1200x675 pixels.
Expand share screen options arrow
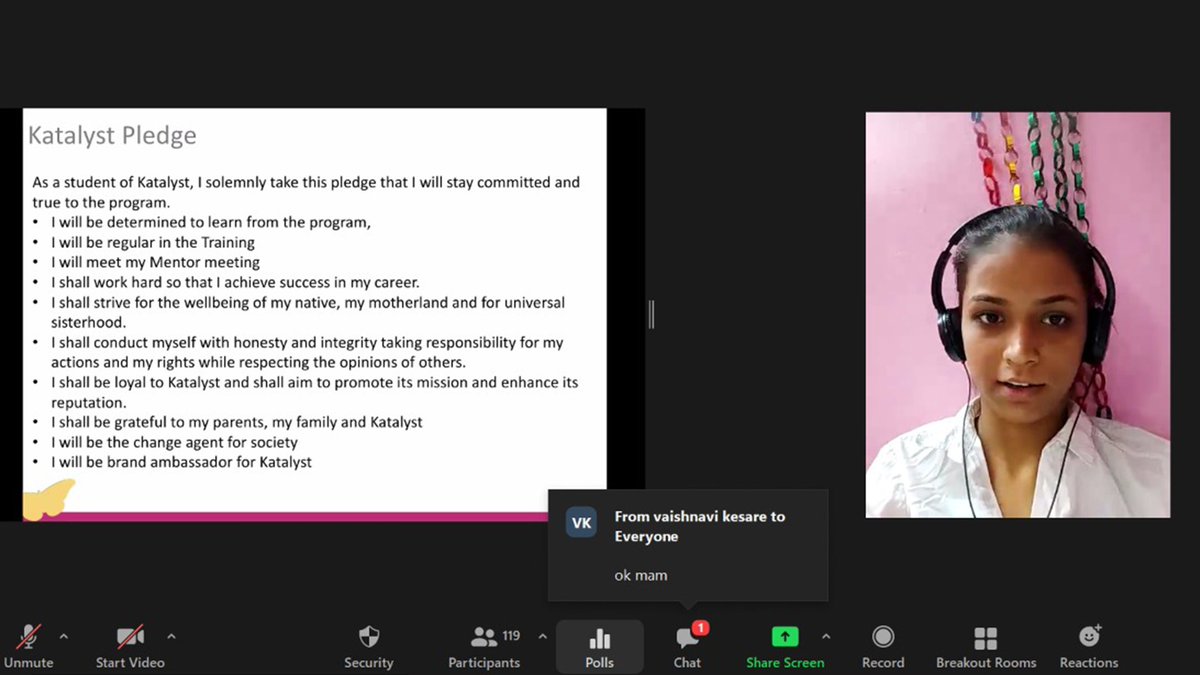click(826, 636)
